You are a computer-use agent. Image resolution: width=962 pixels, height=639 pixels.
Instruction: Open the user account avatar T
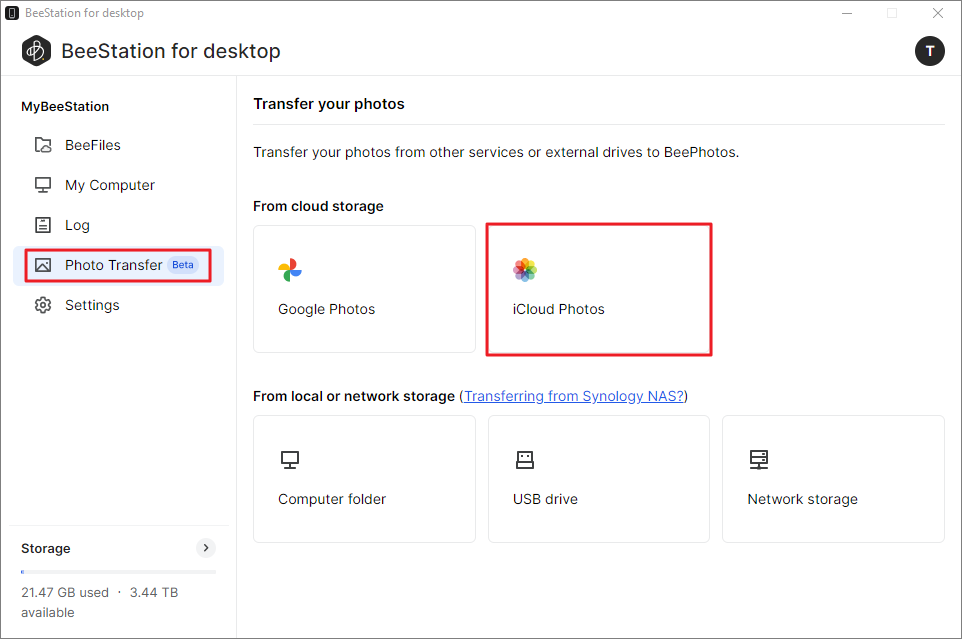pos(929,51)
